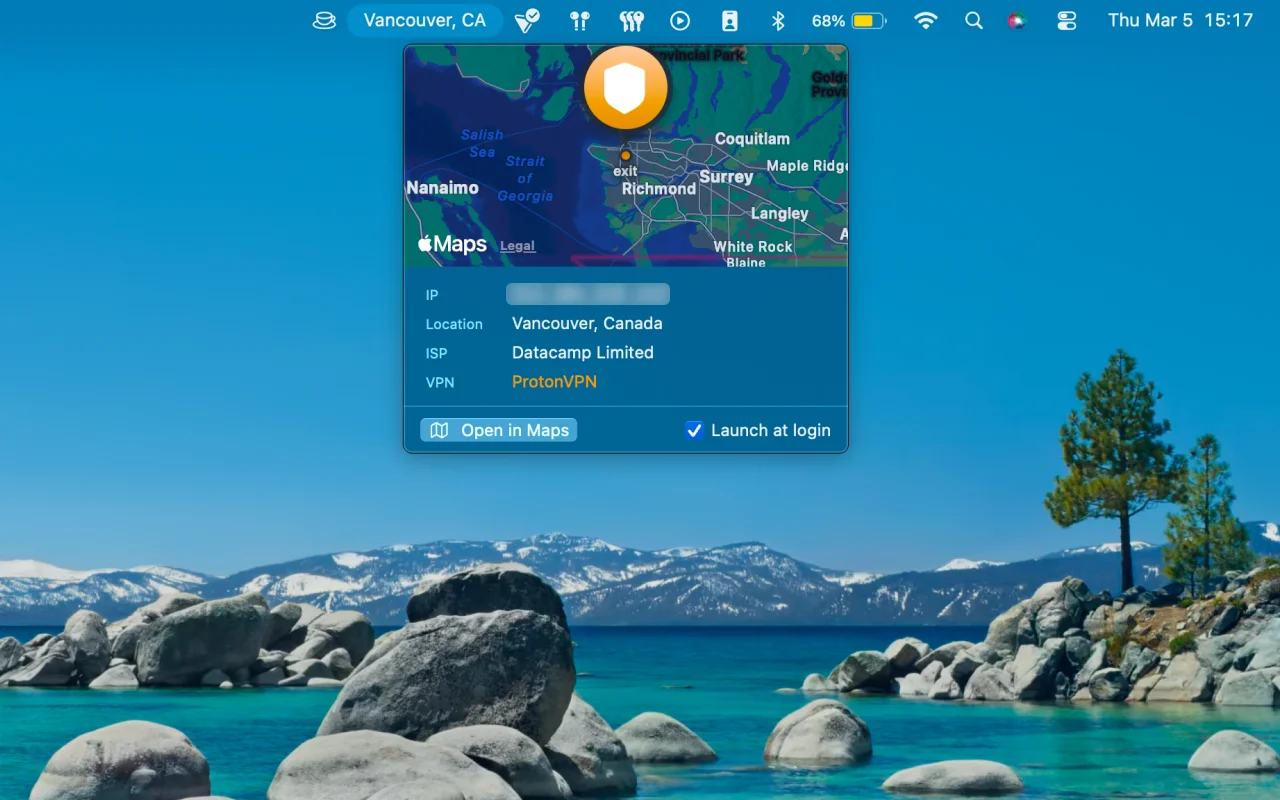Open the AirPods Pro trio menu icon
Image resolution: width=1280 pixels, height=800 pixels.
[631, 20]
